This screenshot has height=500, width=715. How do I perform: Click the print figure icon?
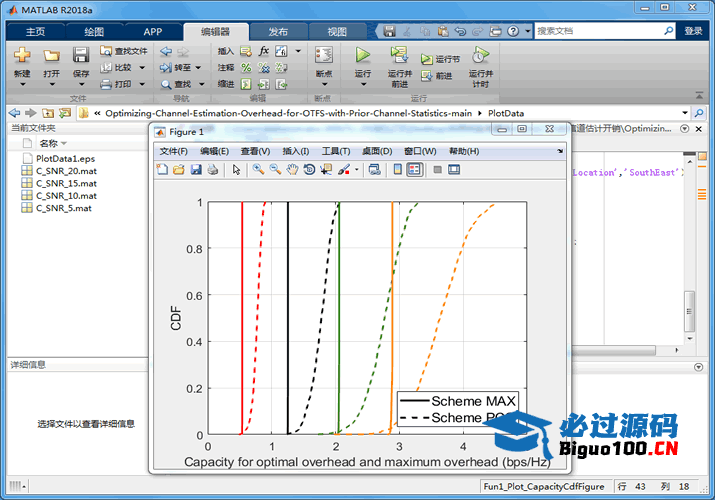[x=213, y=170]
